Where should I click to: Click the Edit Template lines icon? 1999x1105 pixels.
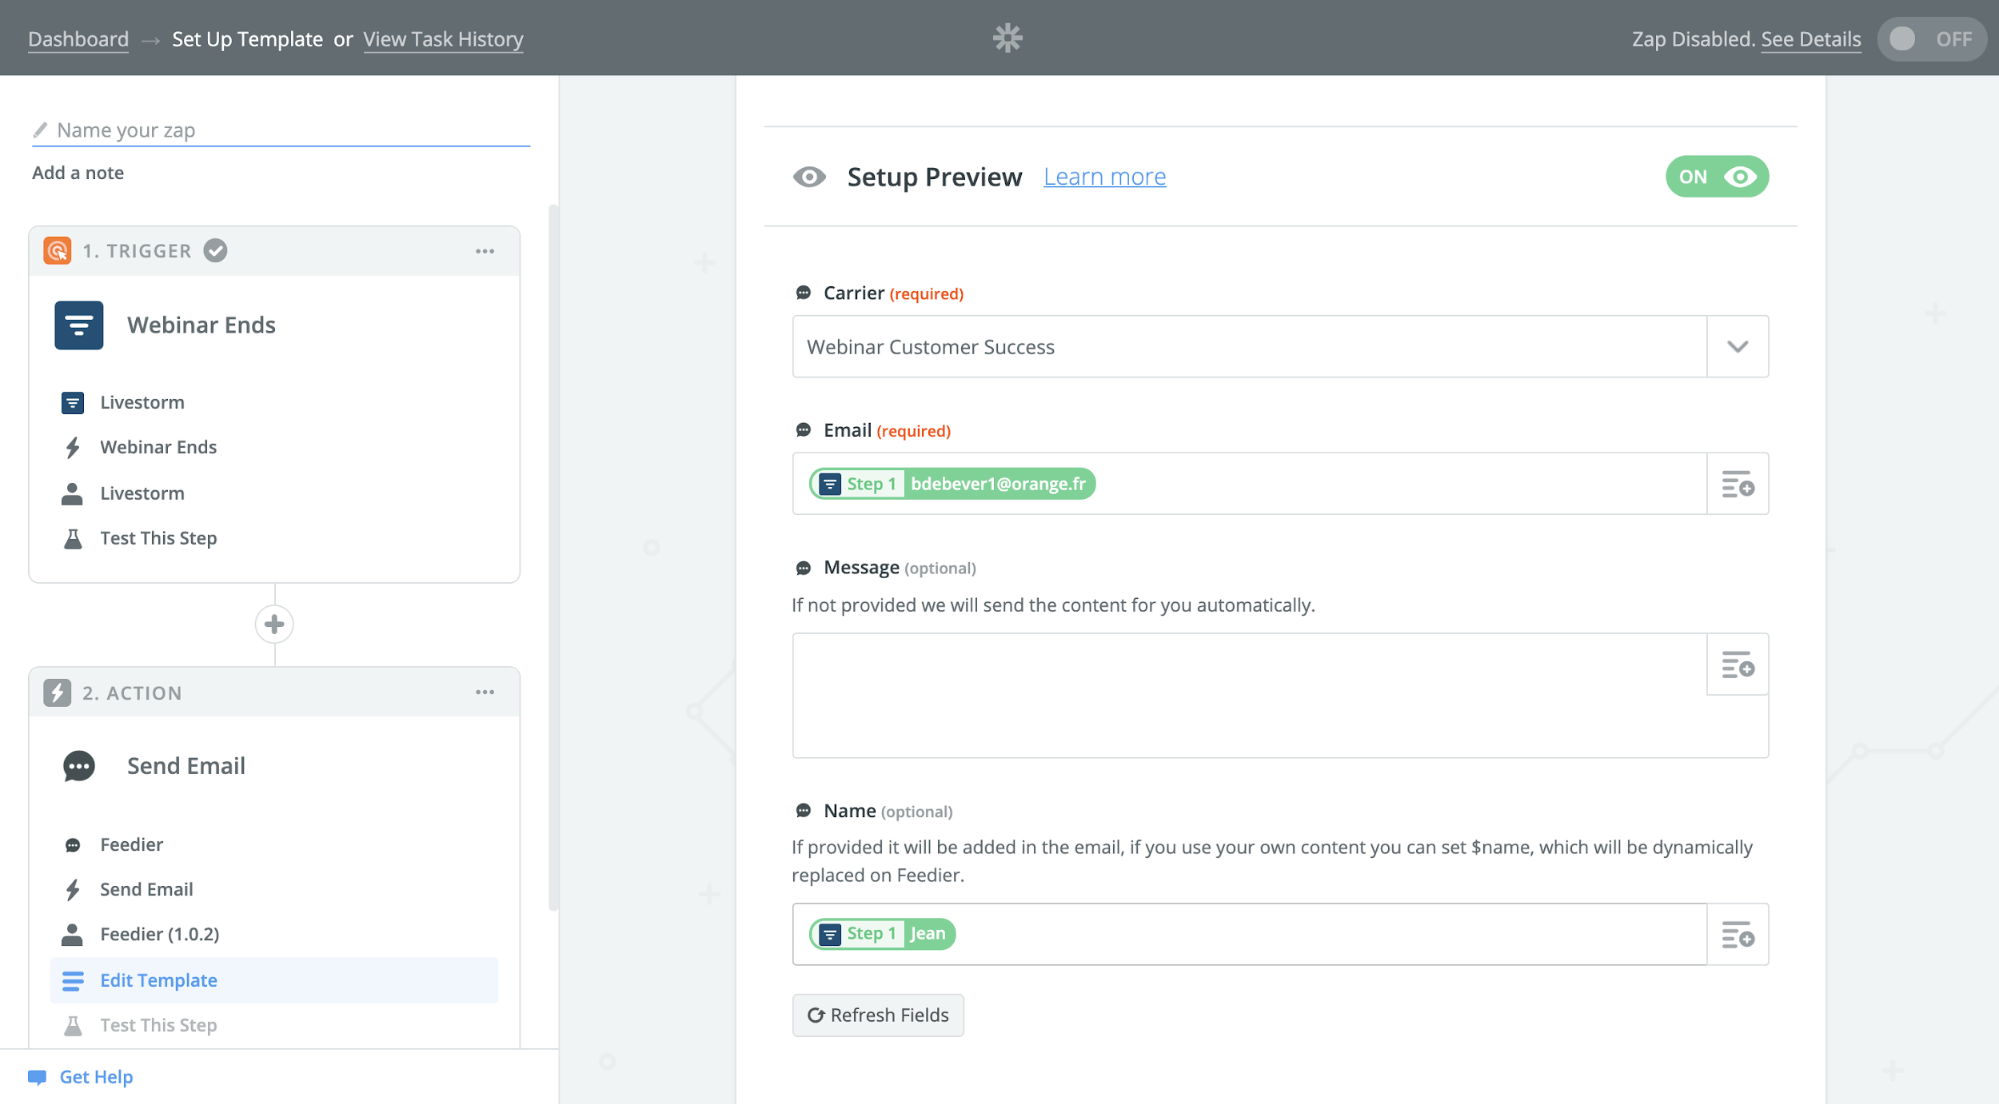point(72,981)
